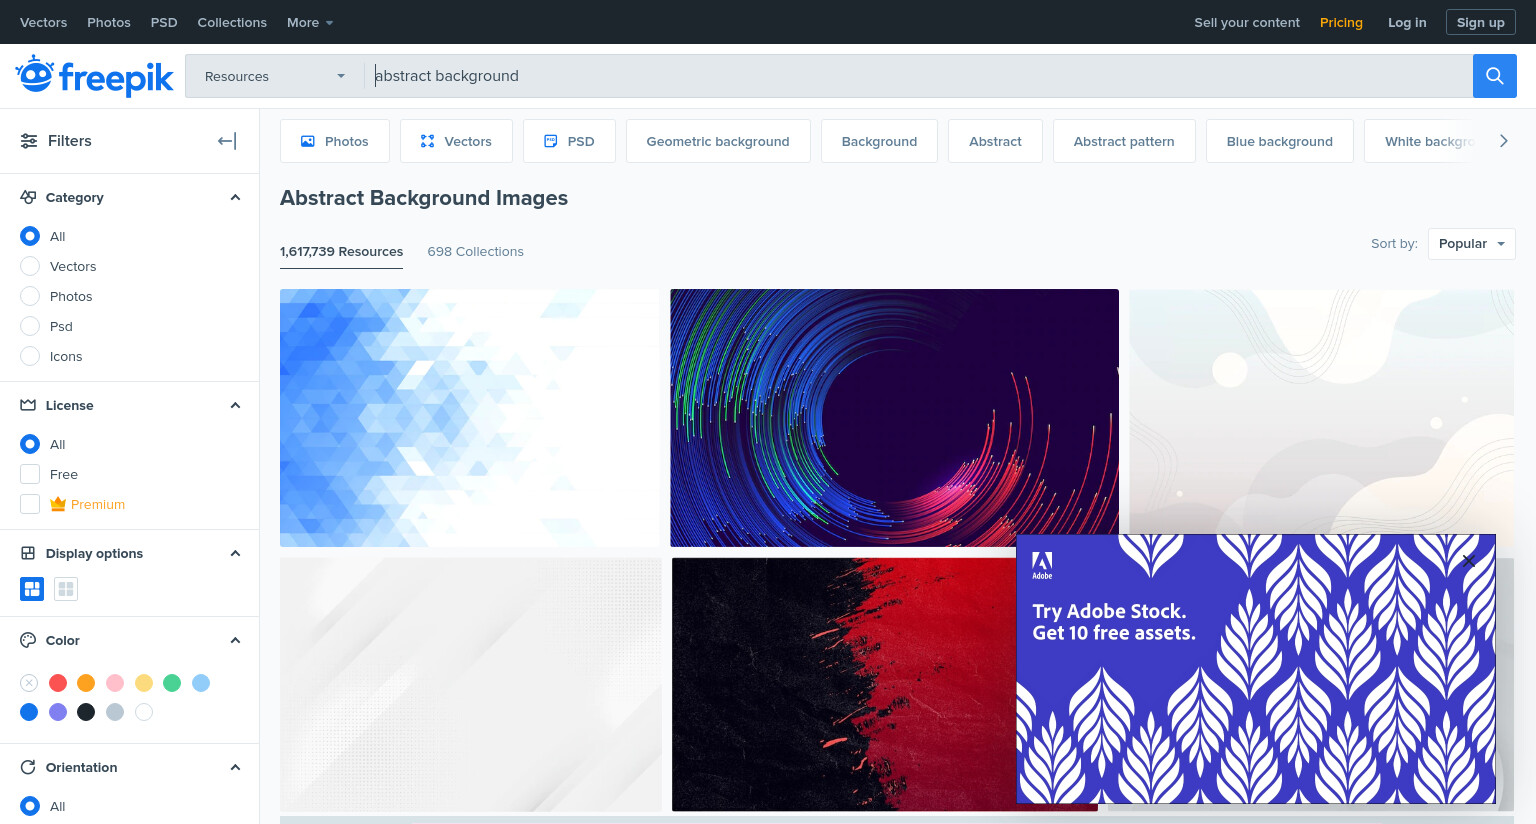
Task: Select the Photos category radio button
Action: coord(30,296)
